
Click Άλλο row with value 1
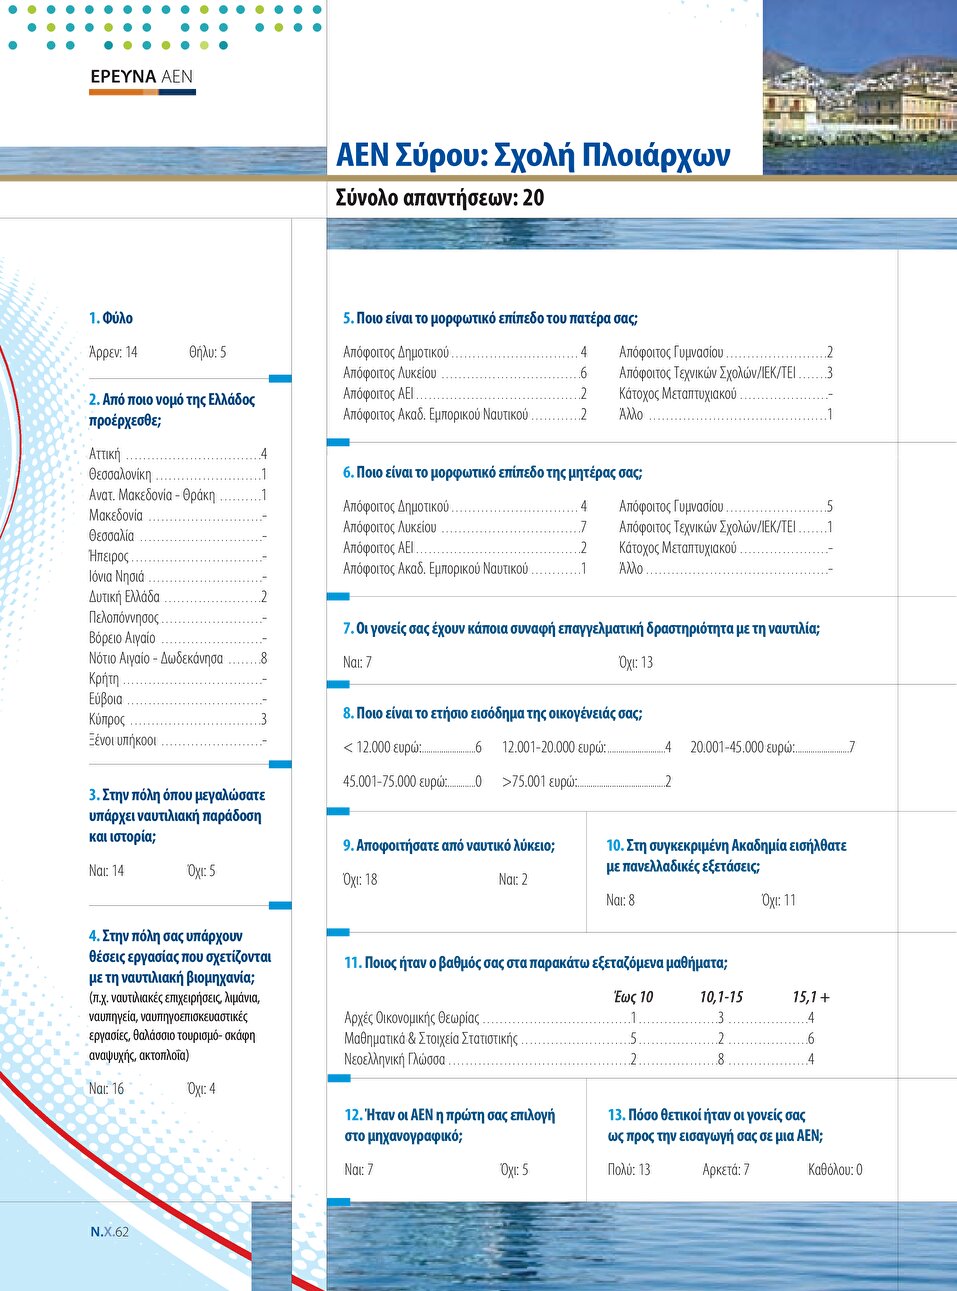click(x=726, y=414)
